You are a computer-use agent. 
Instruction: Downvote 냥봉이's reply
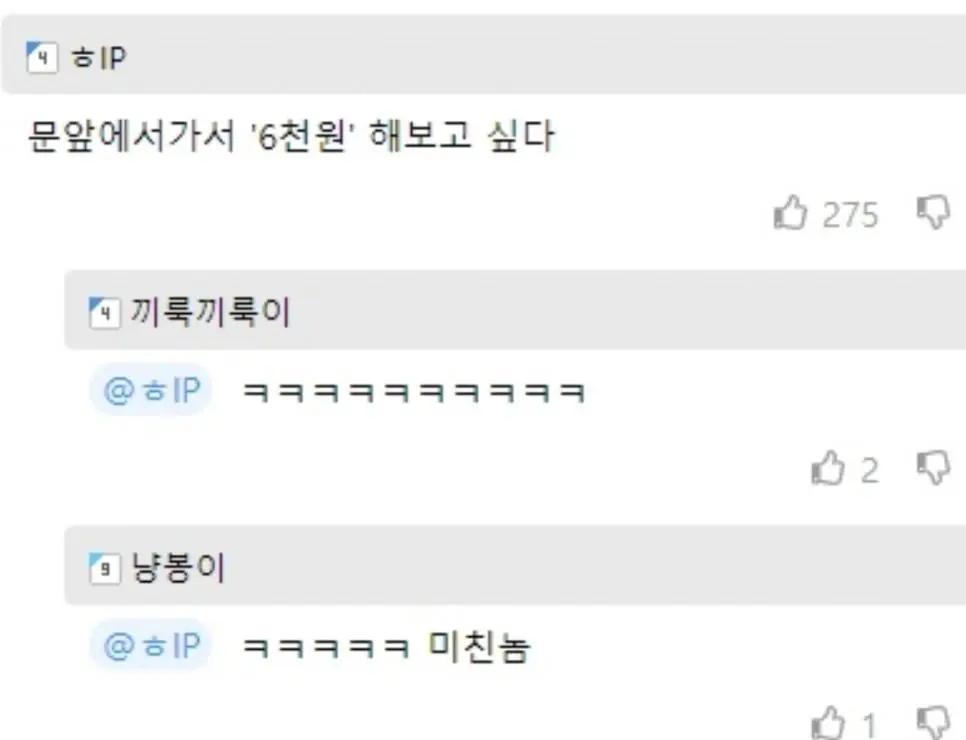[x=933, y=723]
